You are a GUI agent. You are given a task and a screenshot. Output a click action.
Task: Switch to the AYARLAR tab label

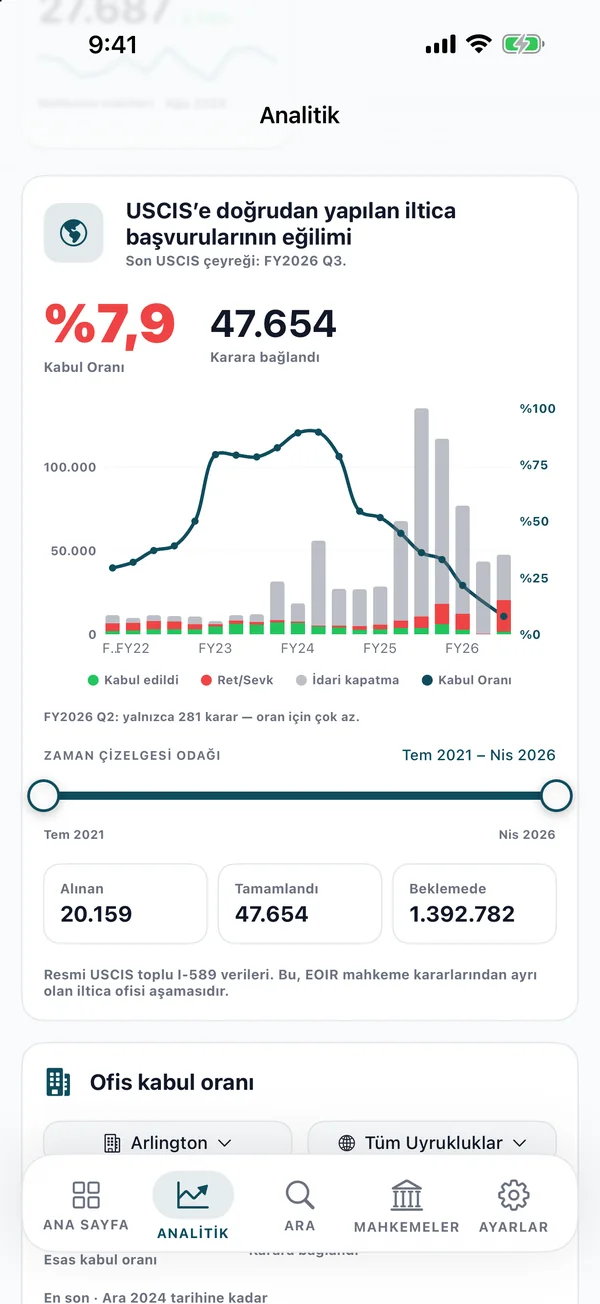click(513, 1227)
